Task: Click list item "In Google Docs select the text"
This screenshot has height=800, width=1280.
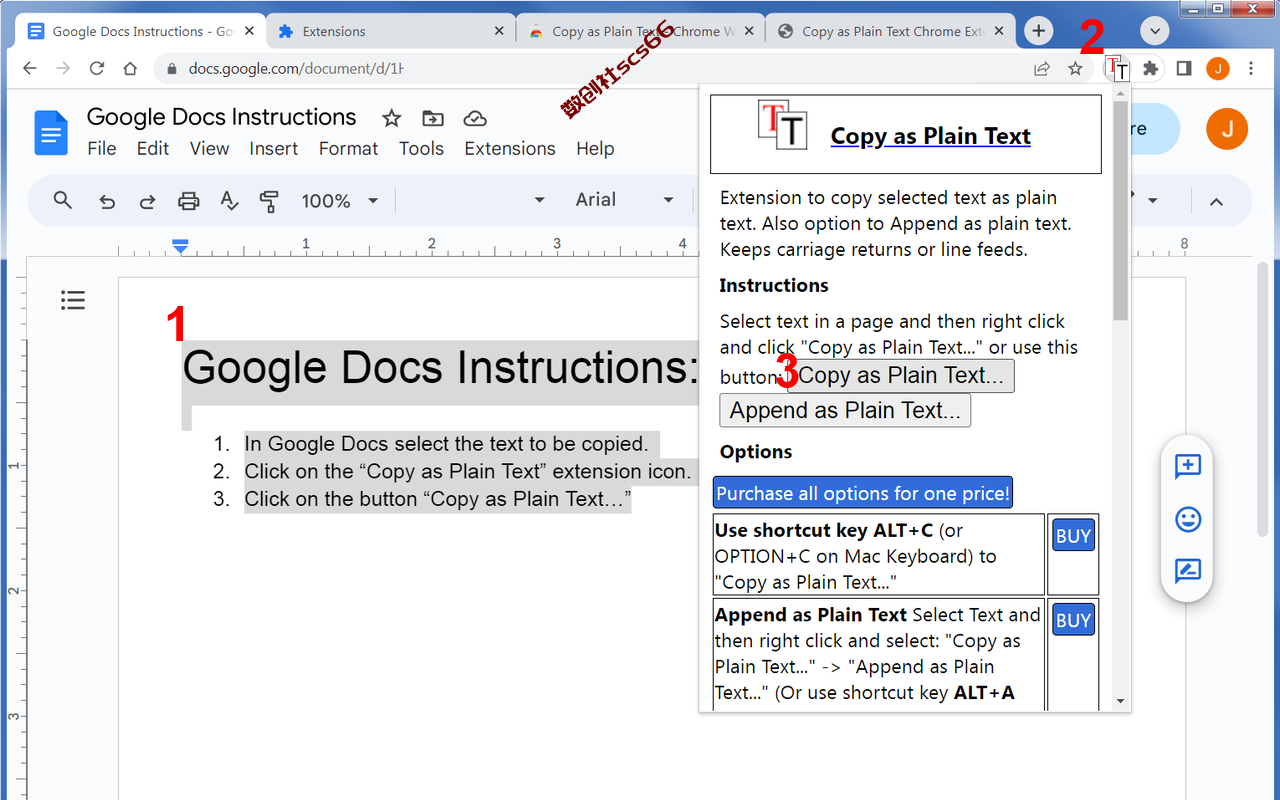Action: 446,443
